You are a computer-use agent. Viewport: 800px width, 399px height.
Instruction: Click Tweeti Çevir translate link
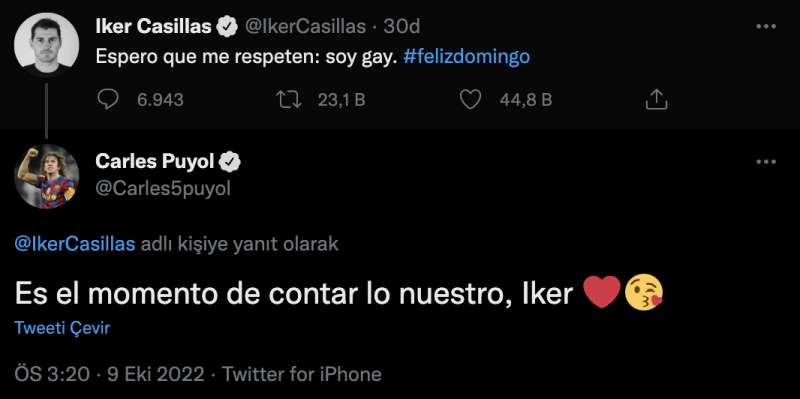pos(62,328)
